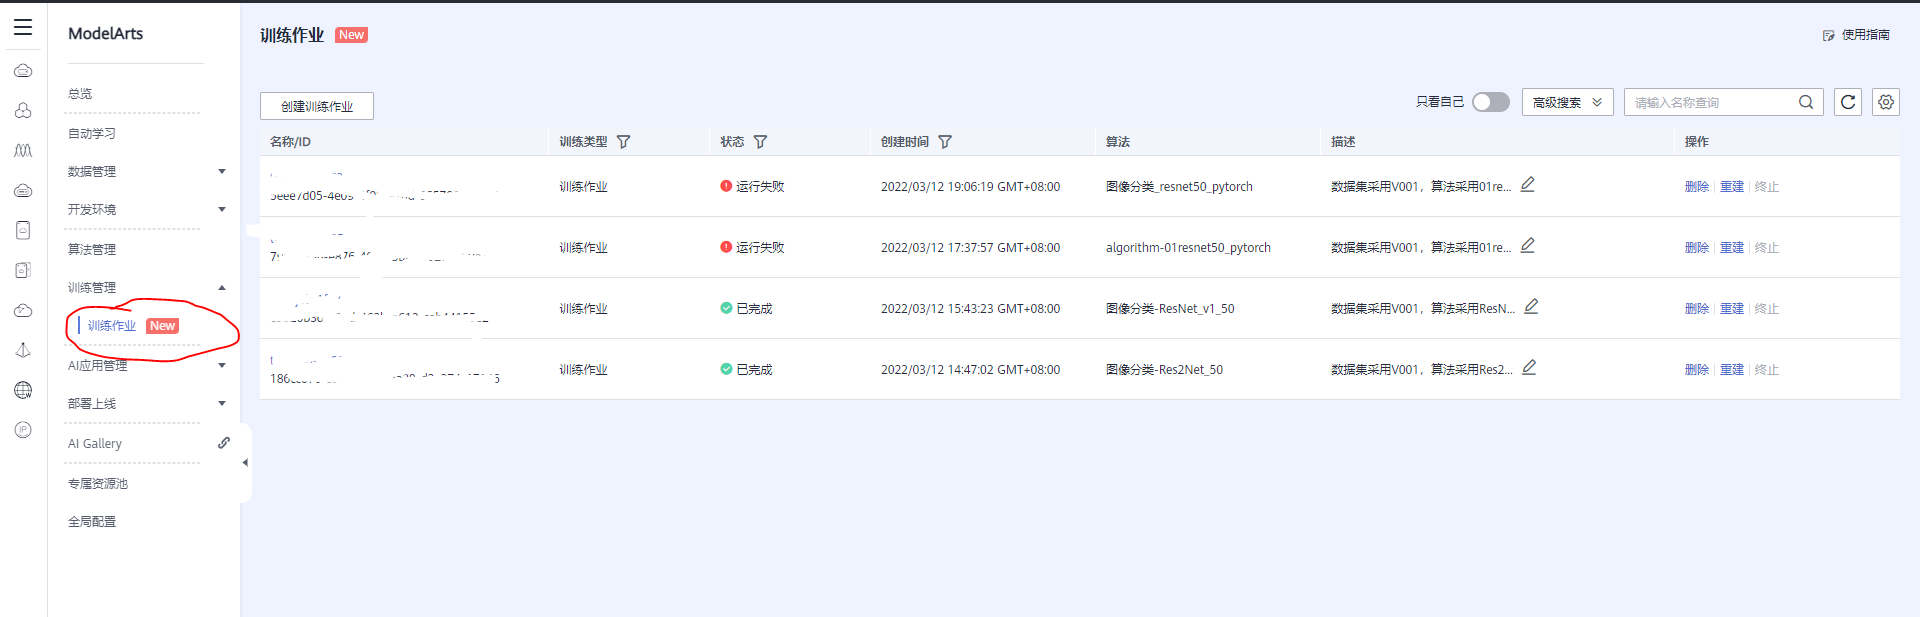Viewport: 1920px width, 617px height.
Task: Expand the 部署上线 menu arrow
Action: coord(222,403)
